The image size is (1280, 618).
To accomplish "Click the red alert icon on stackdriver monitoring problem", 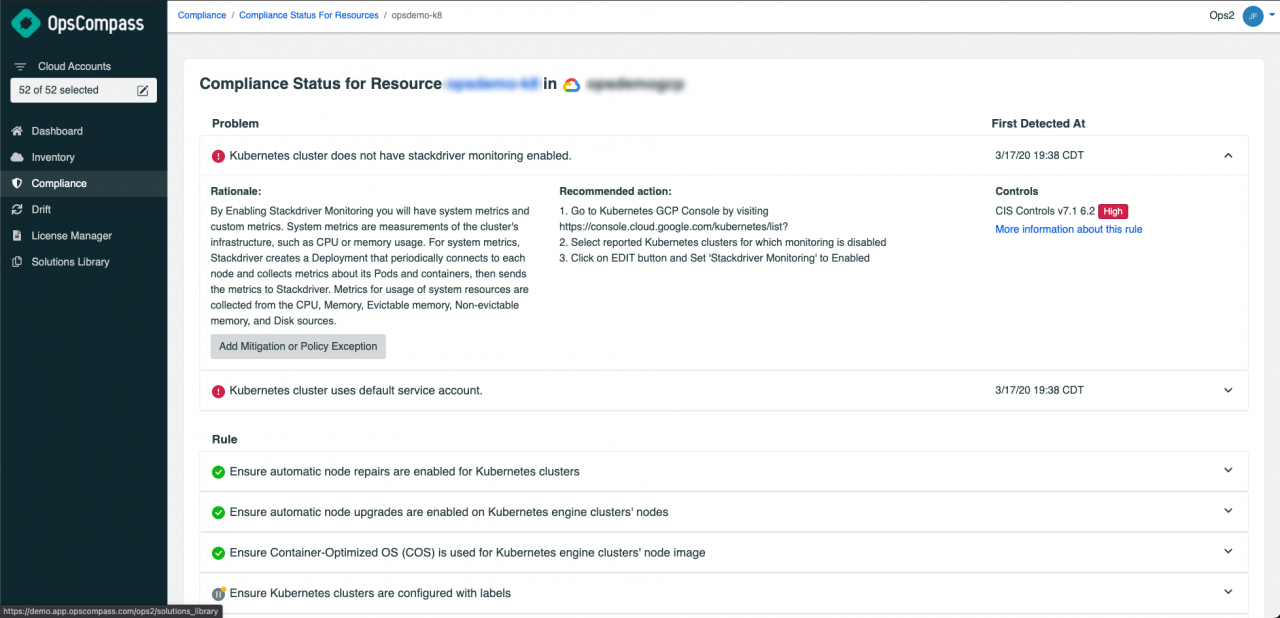I will click(218, 155).
